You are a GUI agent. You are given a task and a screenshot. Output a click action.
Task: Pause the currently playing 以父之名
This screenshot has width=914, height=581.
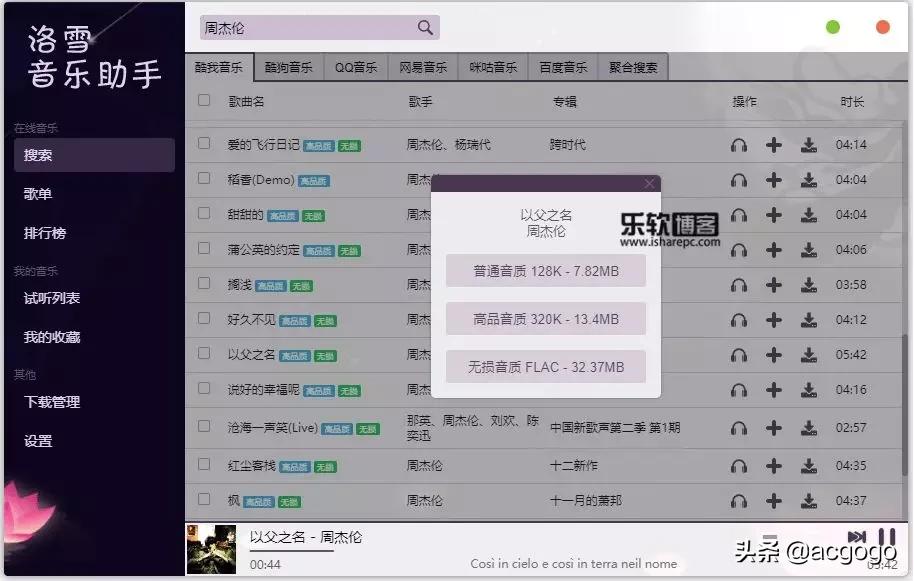coord(884,535)
